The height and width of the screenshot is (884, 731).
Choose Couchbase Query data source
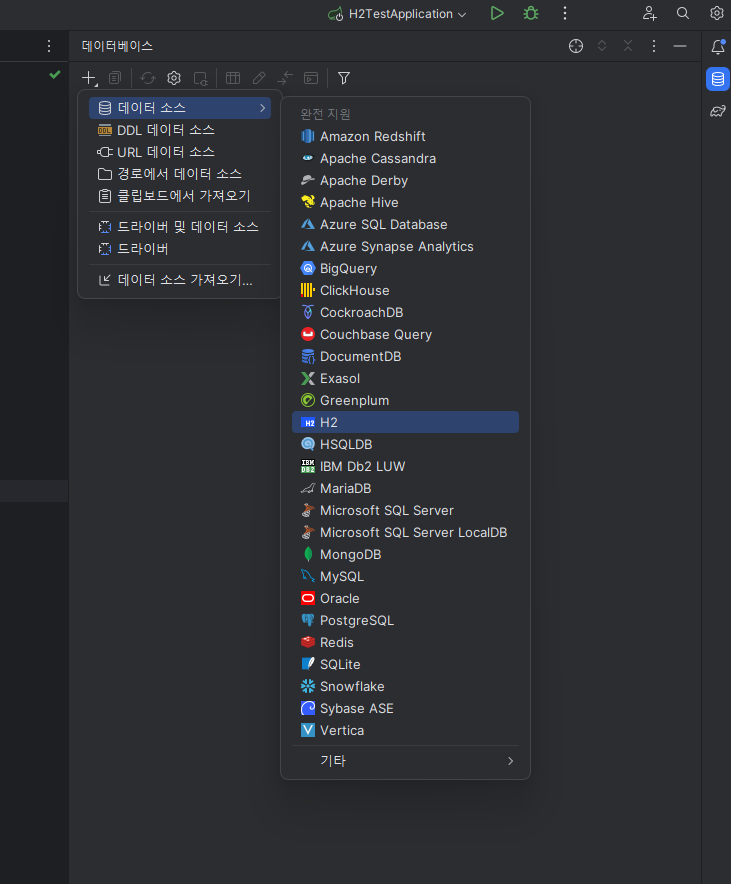tap(405, 334)
